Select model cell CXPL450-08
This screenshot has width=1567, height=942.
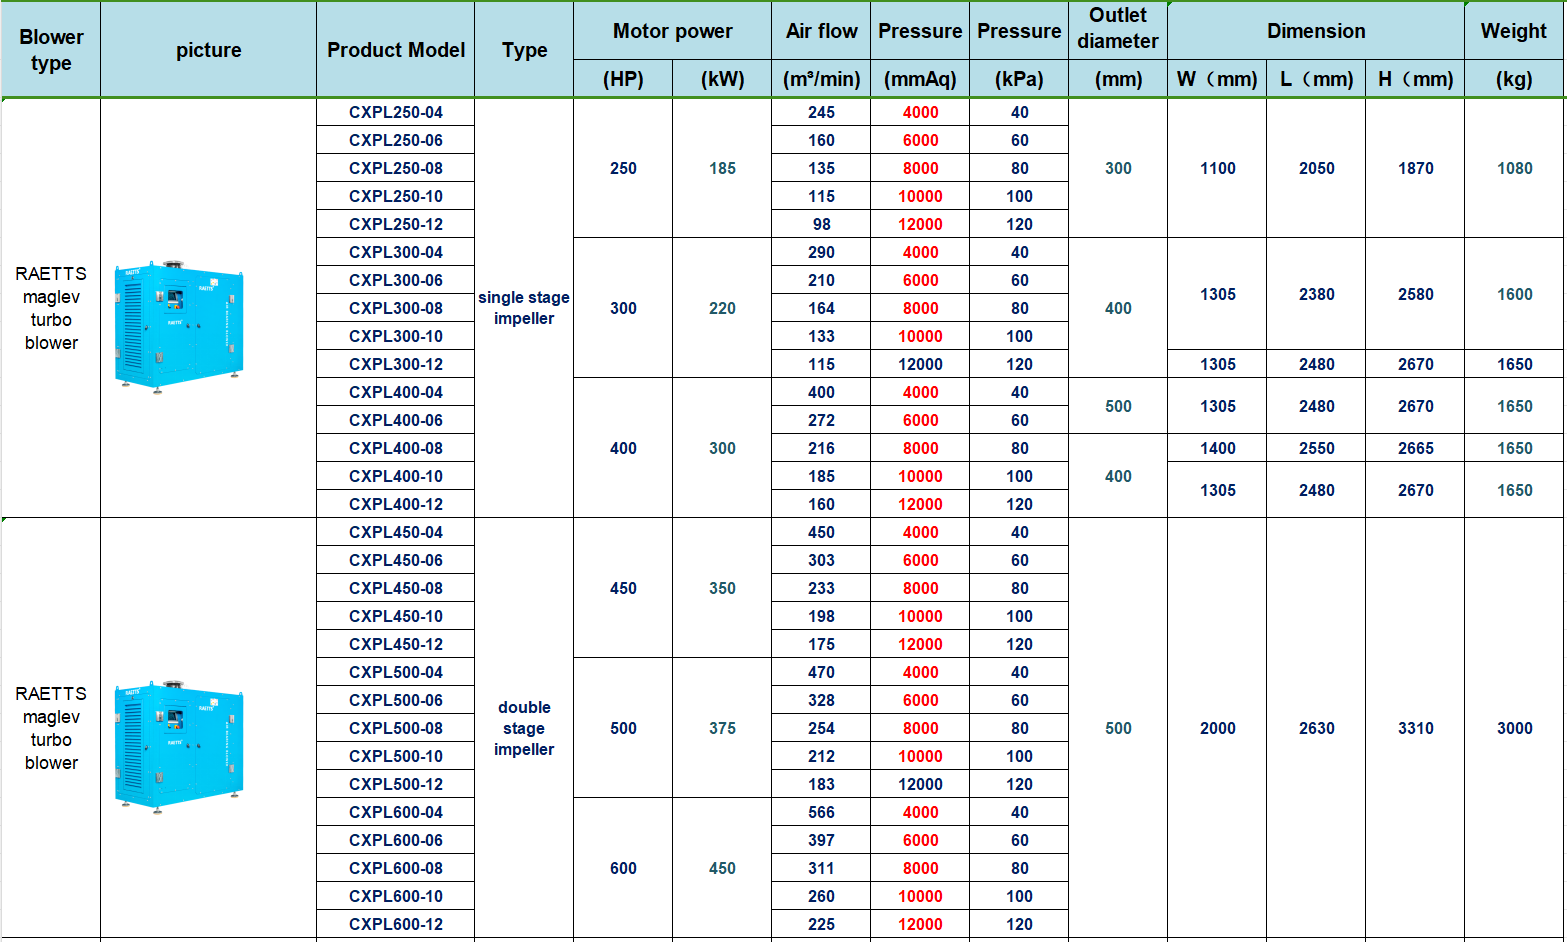[396, 588]
